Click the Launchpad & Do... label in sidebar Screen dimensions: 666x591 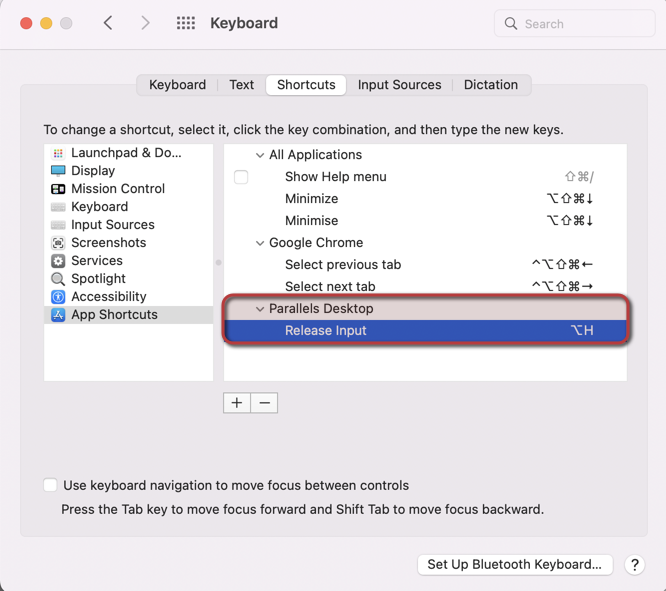[126, 153]
